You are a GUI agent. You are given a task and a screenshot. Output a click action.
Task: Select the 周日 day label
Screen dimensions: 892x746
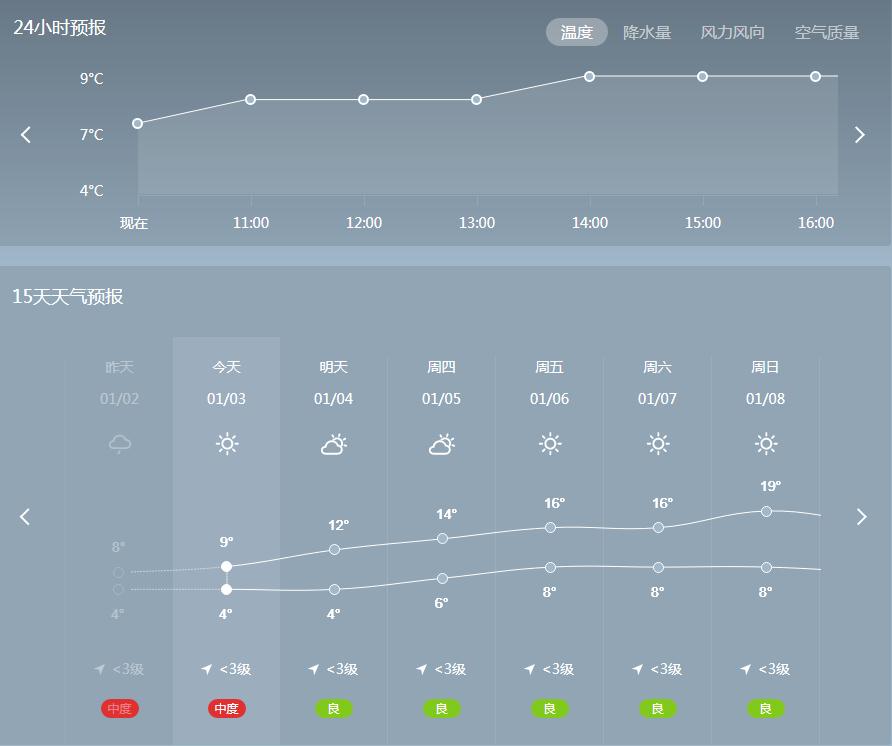pos(765,367)
